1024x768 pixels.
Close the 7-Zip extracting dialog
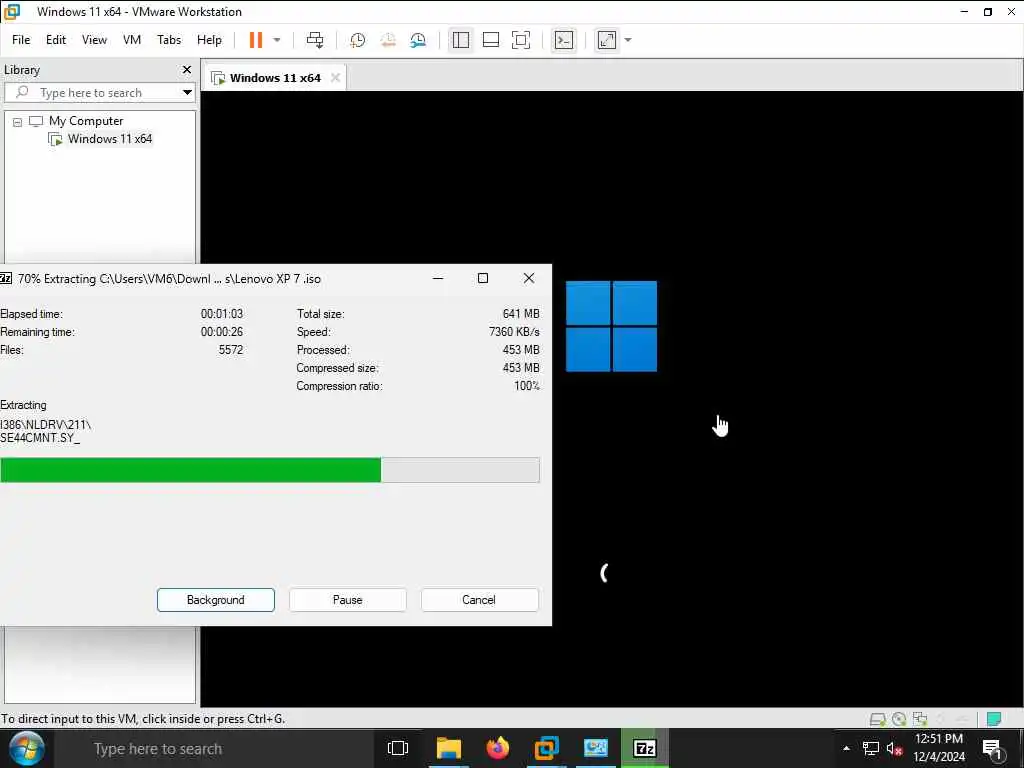[529, 278]
